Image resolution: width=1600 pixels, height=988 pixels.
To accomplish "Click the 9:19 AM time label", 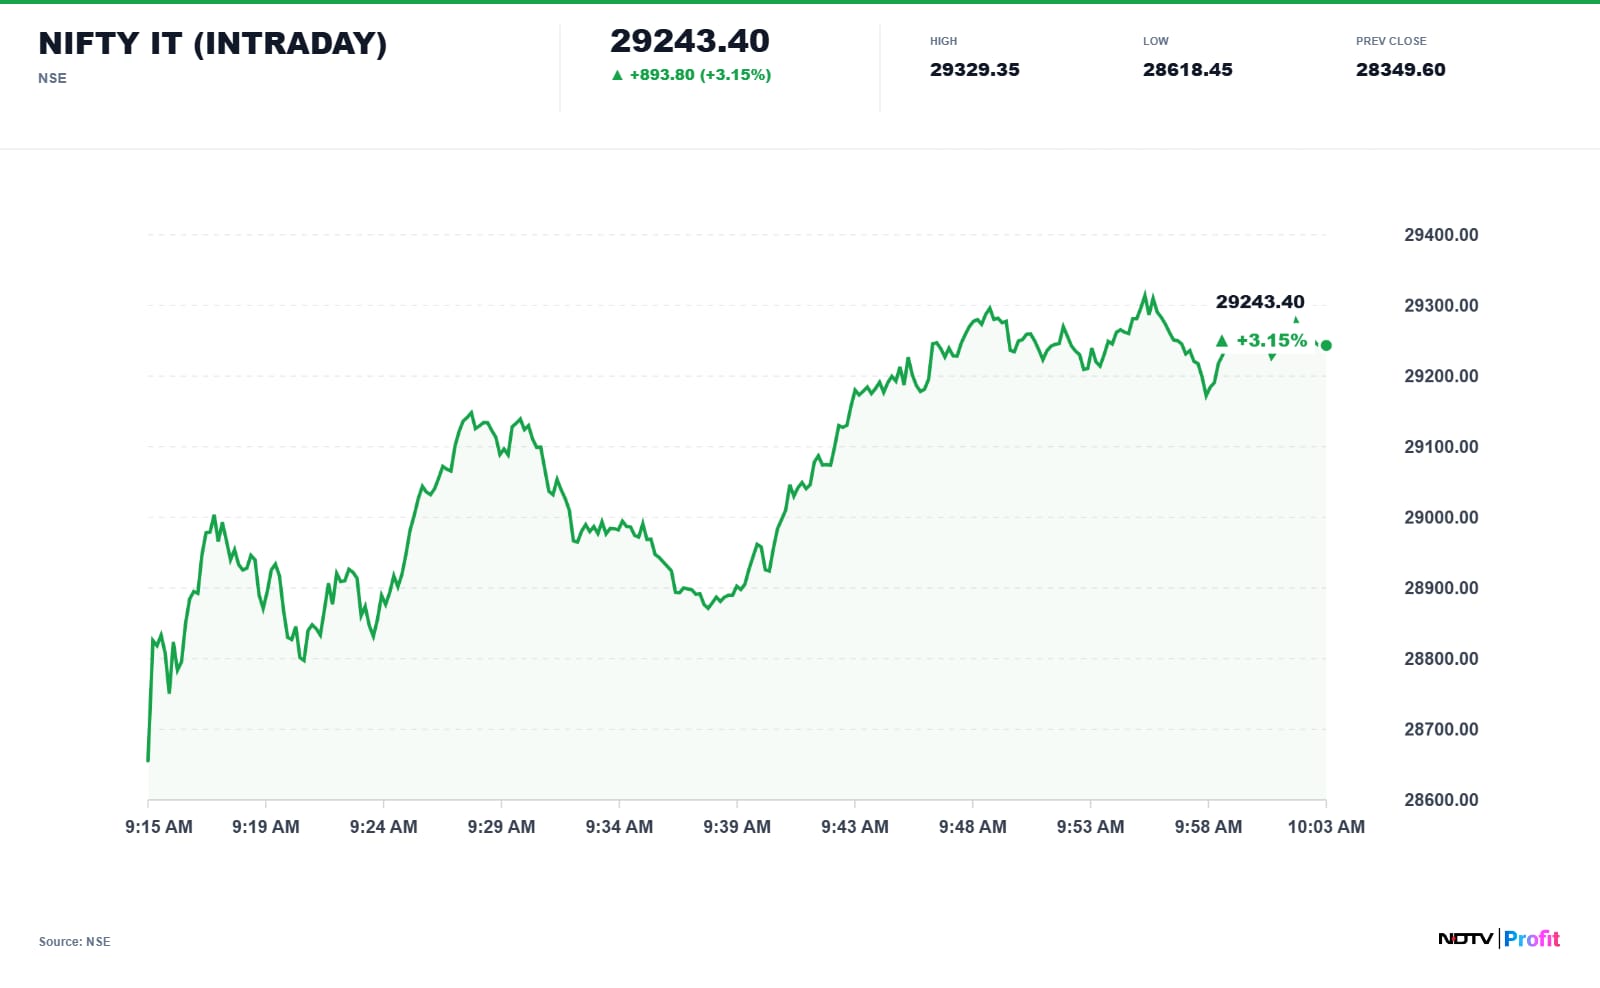I will pyautogui.click(x=266, y=827).
